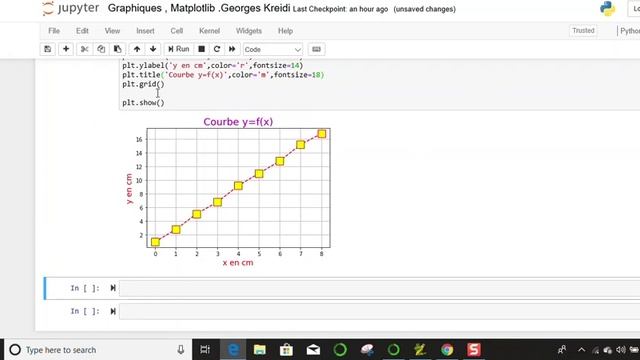Open Mail app from taskbar
The height and width of the screenshot is (360, 640).
(313, 350)
